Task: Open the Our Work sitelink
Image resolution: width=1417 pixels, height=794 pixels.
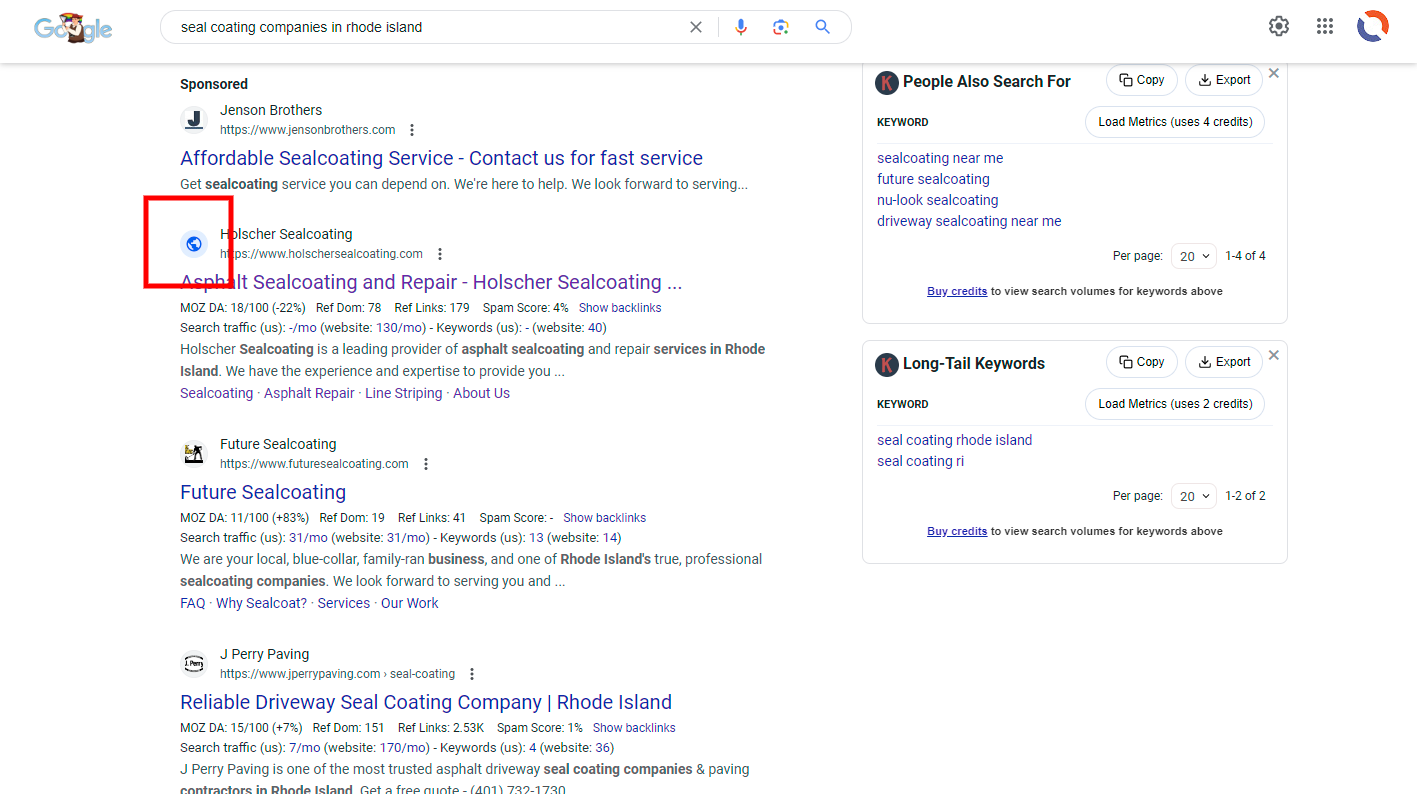Action: (409, 603)
